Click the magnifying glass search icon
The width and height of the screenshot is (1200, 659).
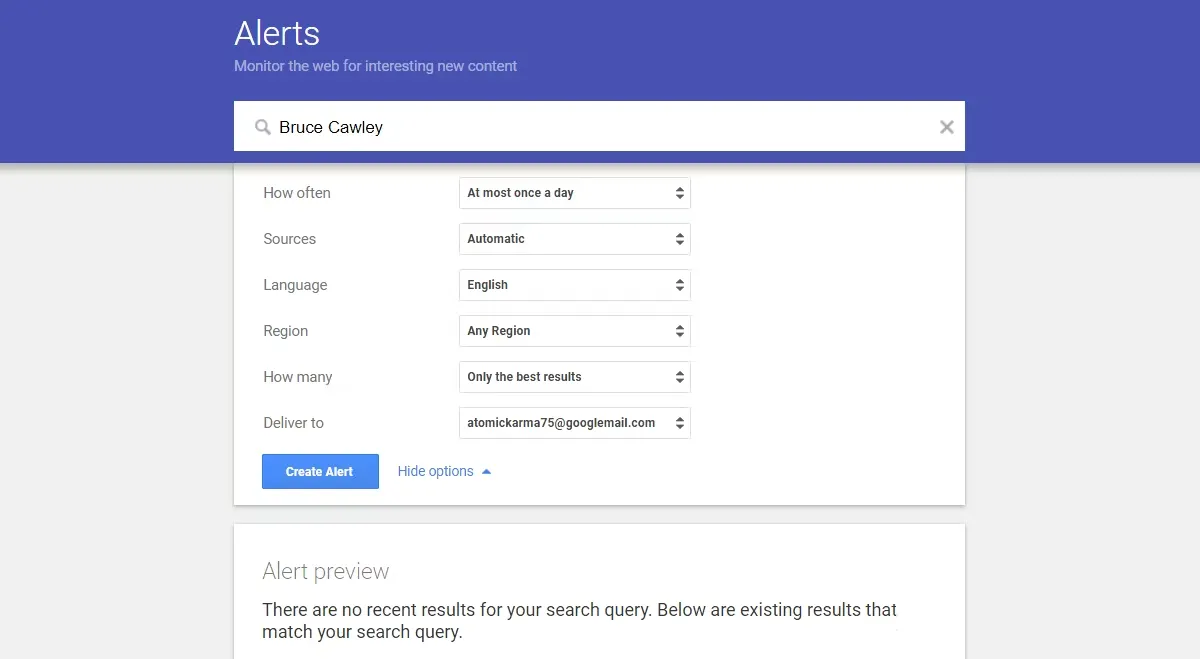click(263, 127)
